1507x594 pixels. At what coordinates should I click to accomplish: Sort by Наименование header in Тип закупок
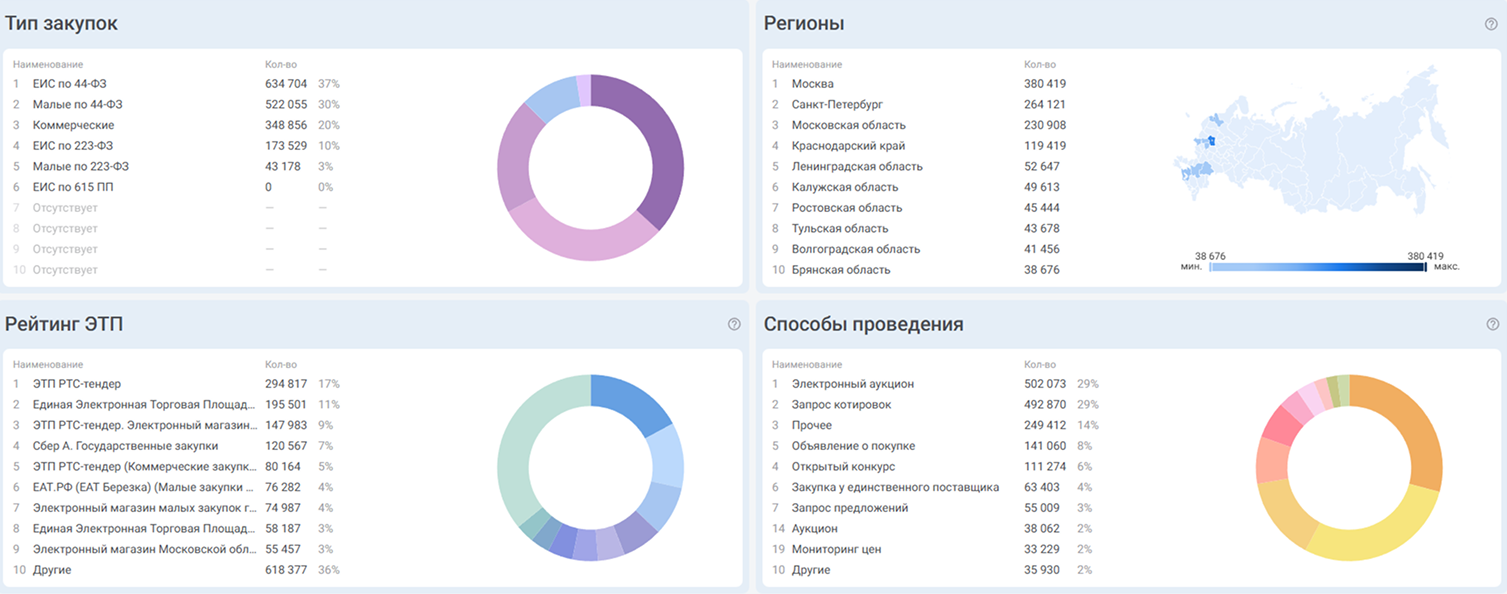tap(48, 65)
